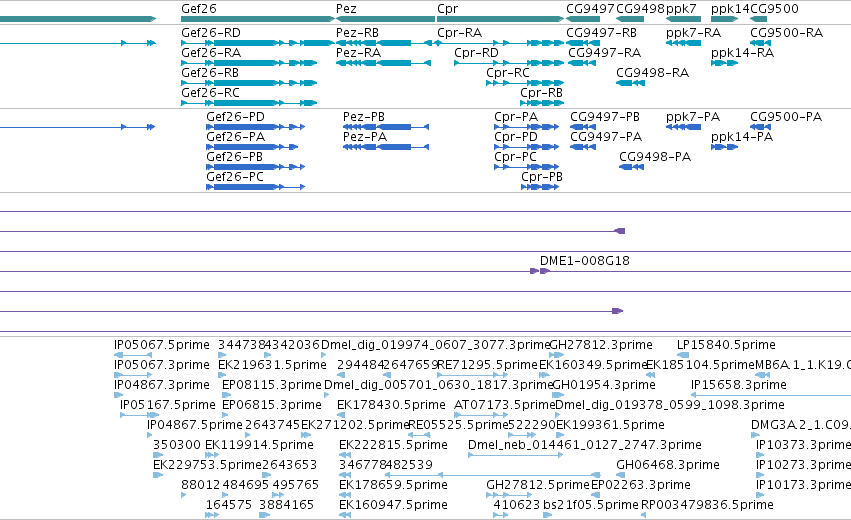Click the Dmel_neb_014461_0127_2747.3prime EST label
Viewport: 851px width, 520px height.
tap(585, 445)
